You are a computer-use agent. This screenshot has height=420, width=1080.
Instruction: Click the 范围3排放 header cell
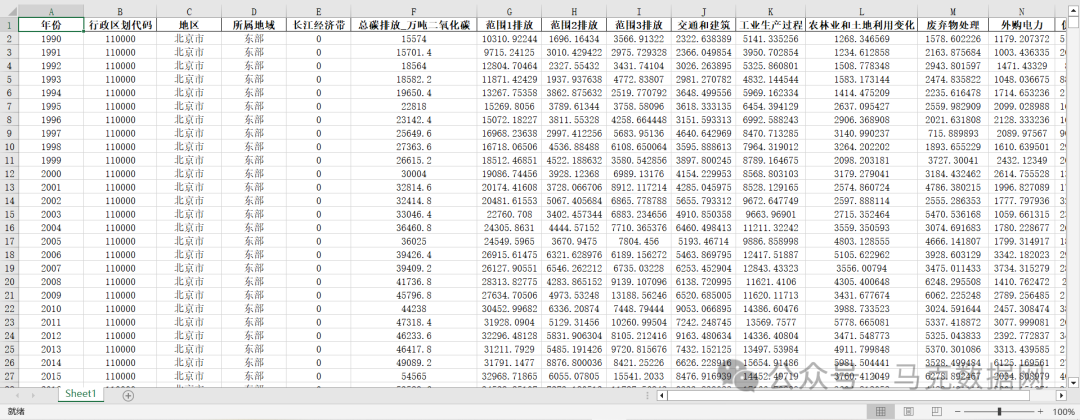point(638,25)
